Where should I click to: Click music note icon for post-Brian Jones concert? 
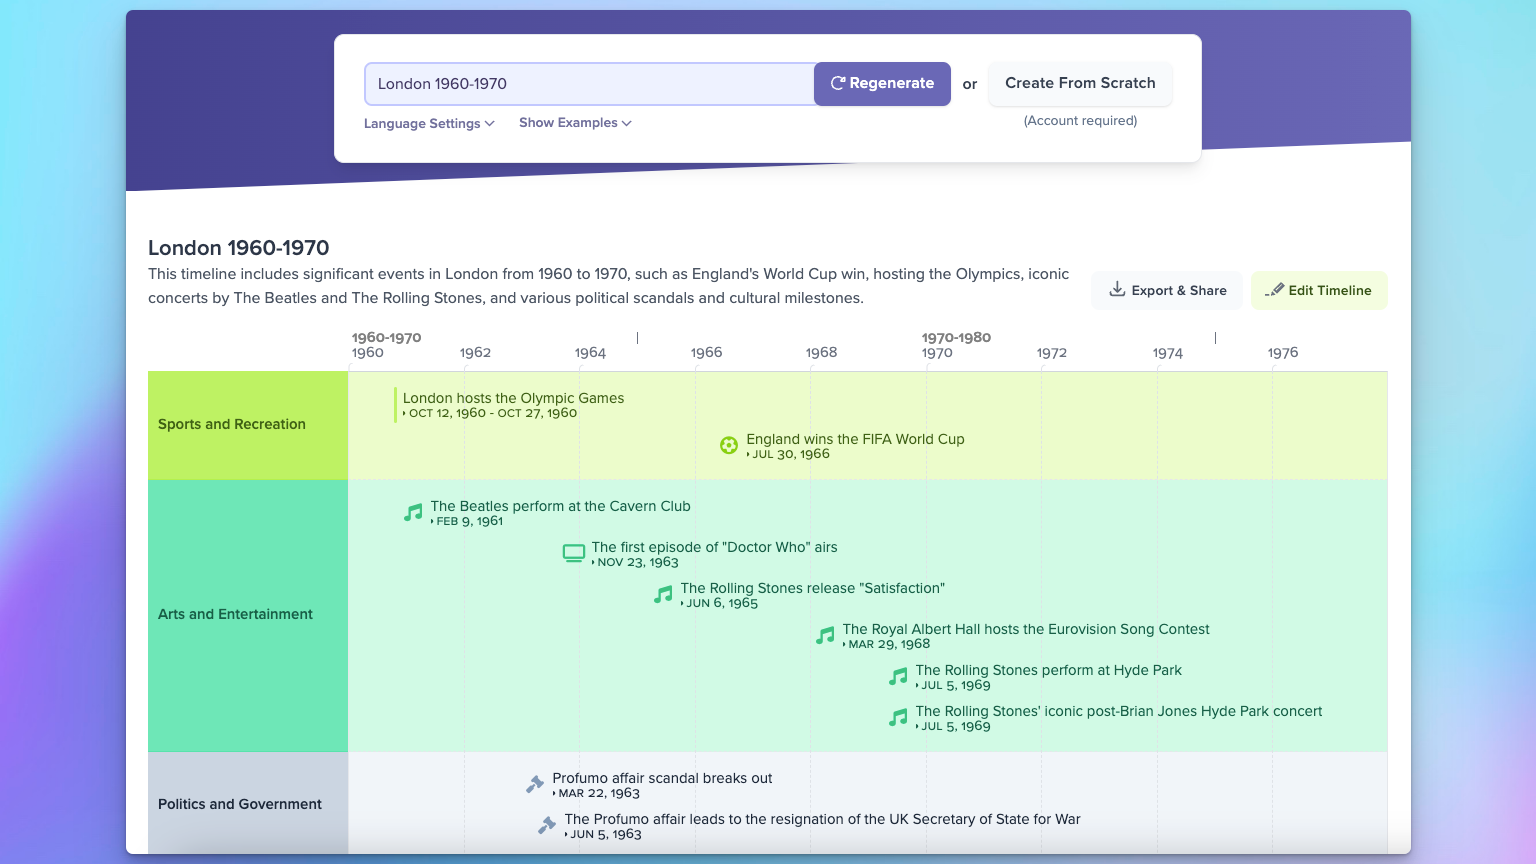point(898,718)
